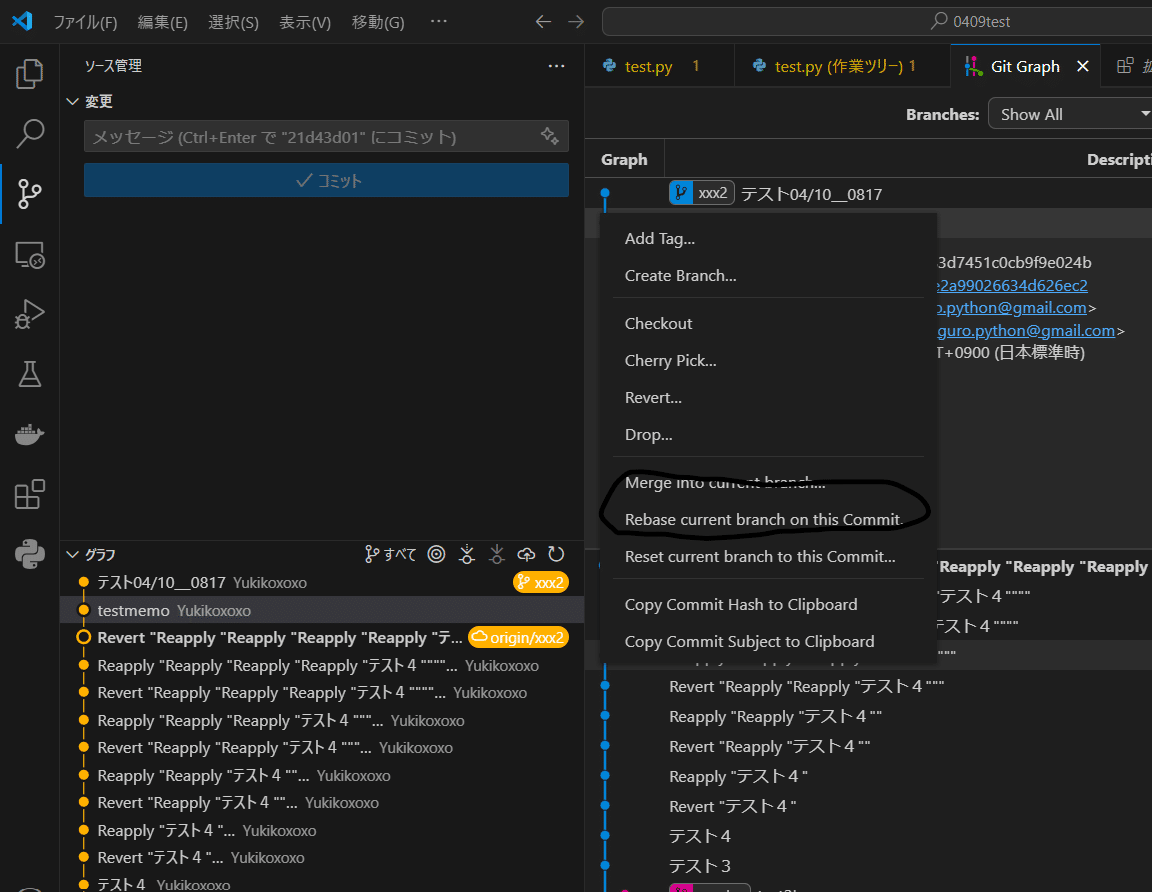
Task: Refresh the commit graph with the reload icon
Action: point(556,554)
